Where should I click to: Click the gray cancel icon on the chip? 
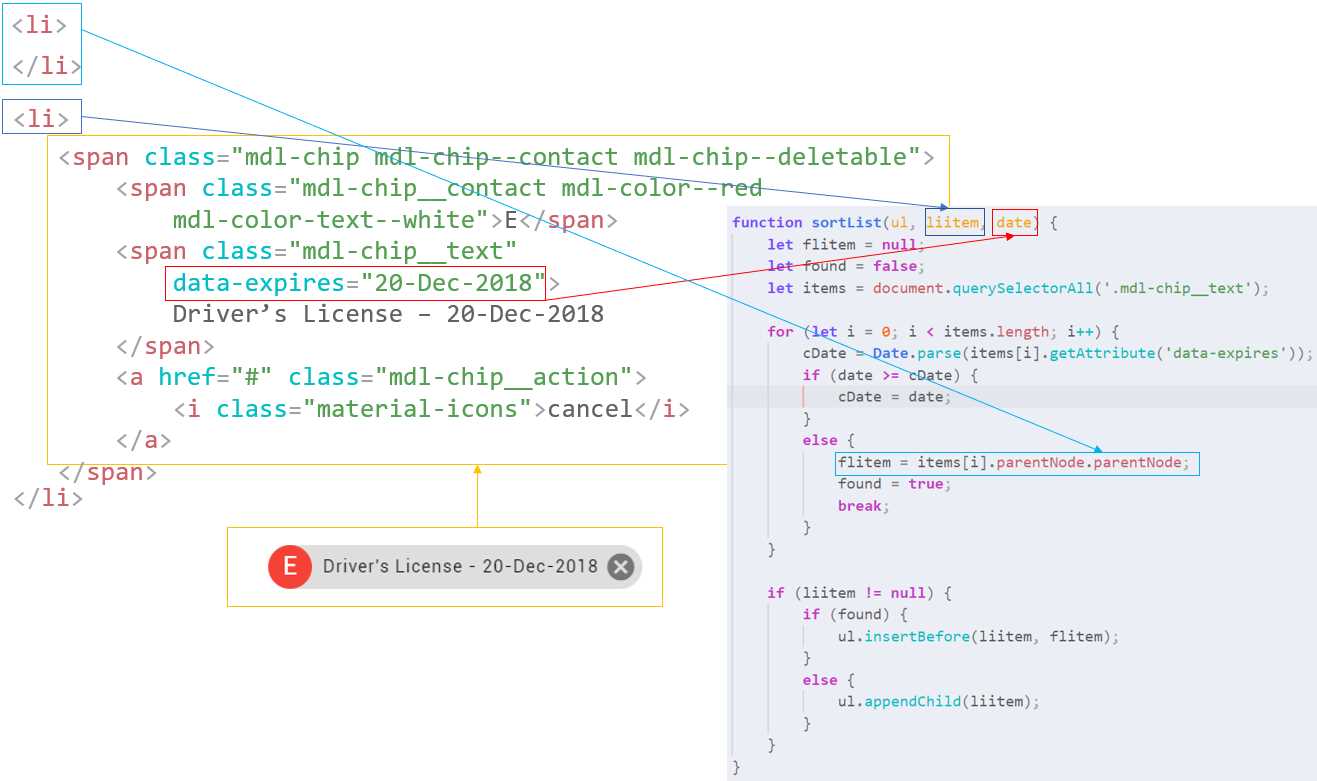click(620, 566)
